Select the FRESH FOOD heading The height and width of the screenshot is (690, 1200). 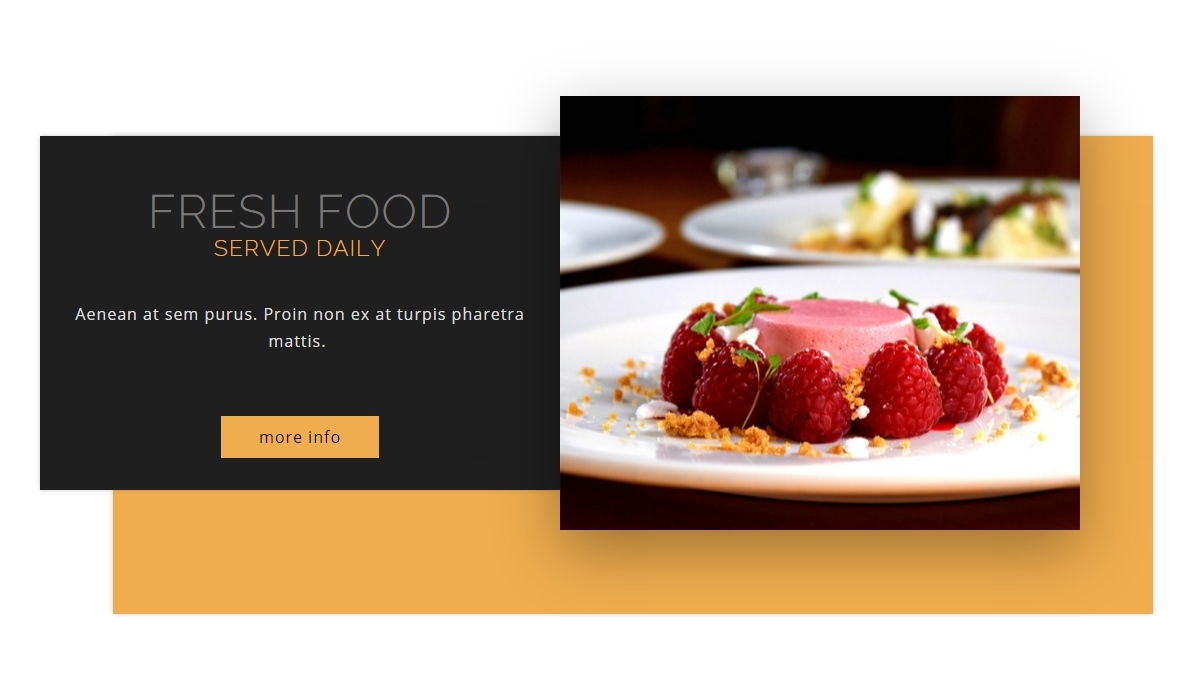point(300,212)
